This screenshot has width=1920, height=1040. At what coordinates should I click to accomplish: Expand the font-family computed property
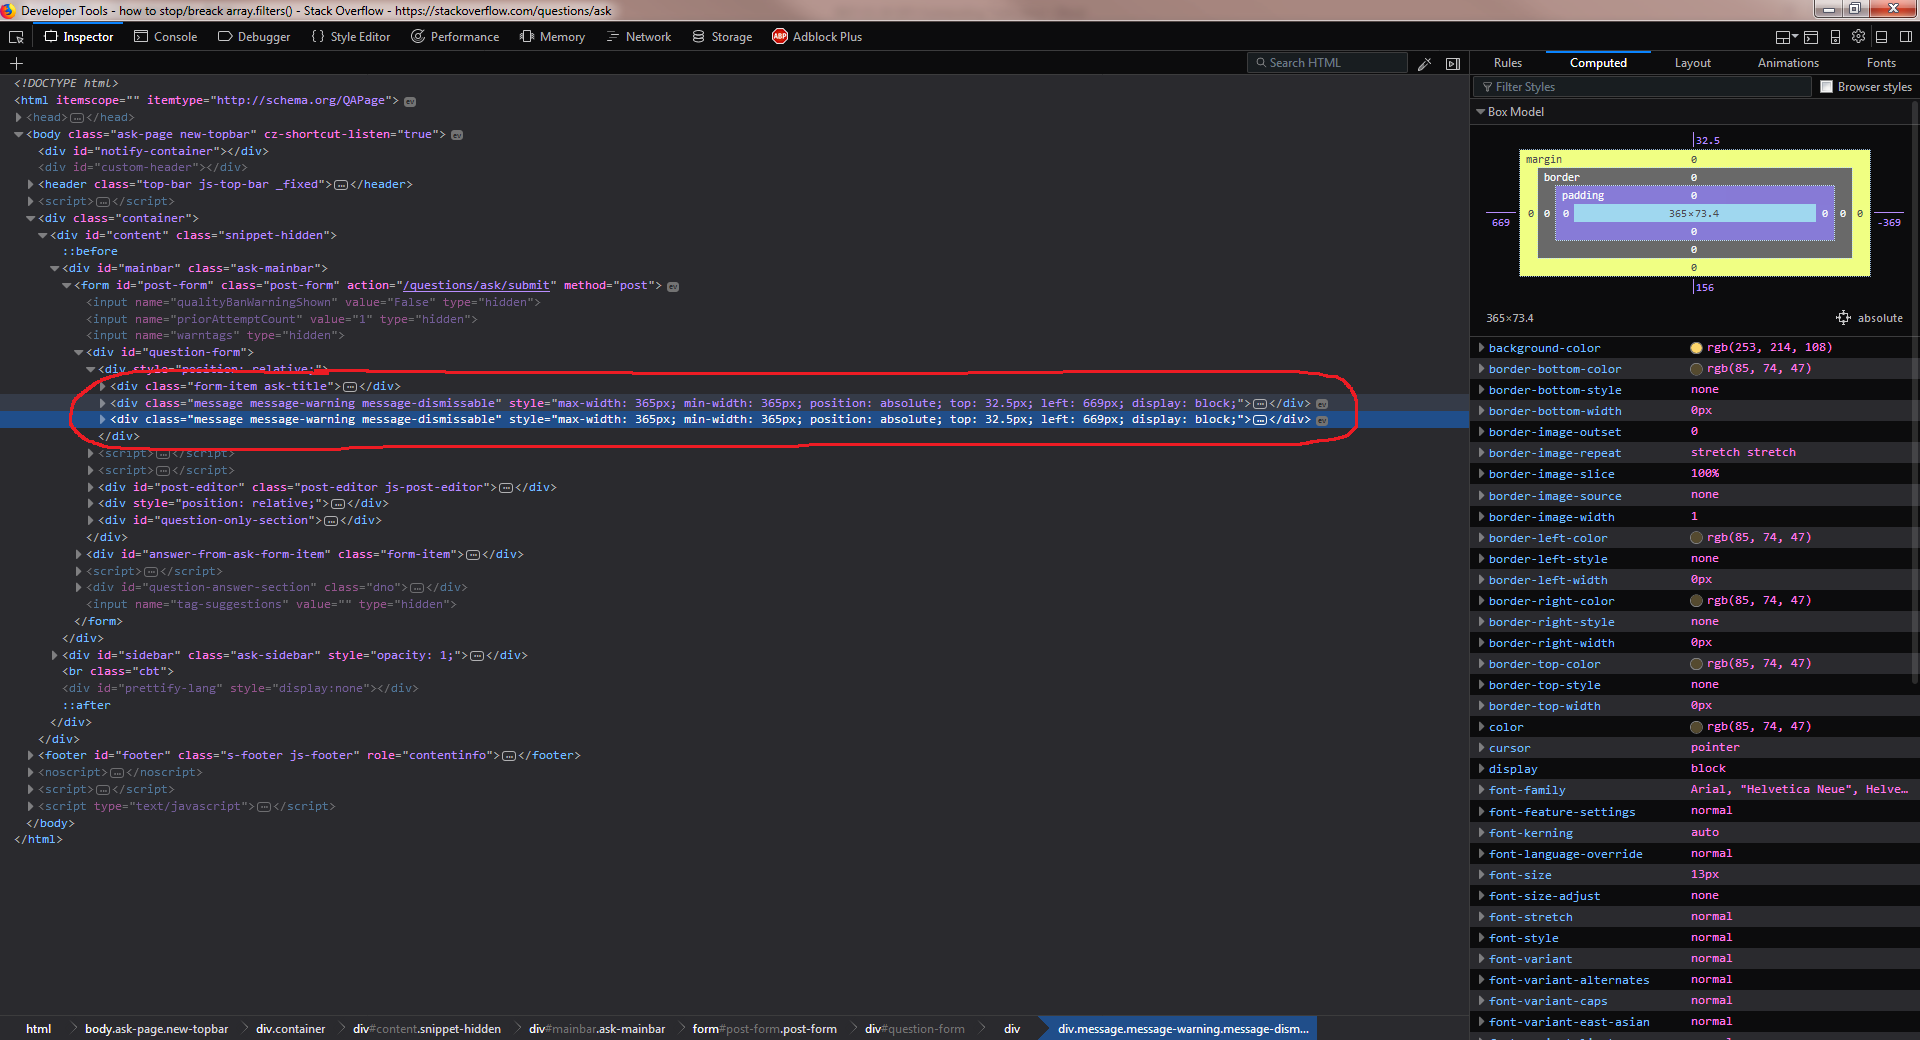tap(1481, 790)
